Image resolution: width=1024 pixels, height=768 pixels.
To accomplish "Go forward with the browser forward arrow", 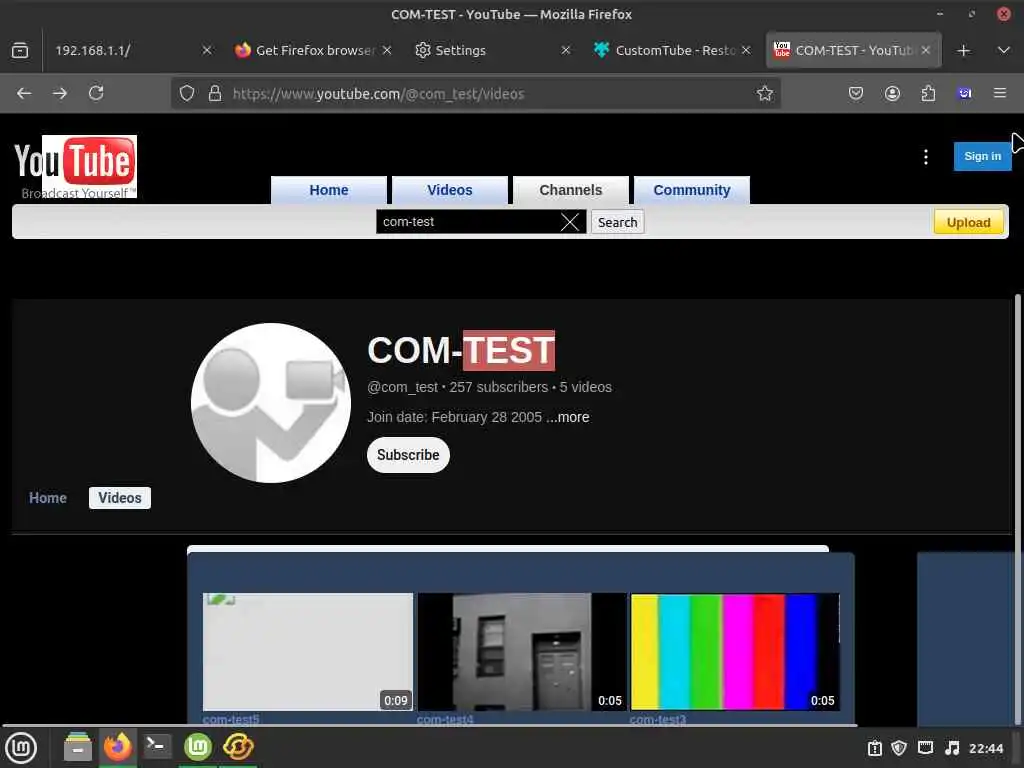I will click(60, 93).
